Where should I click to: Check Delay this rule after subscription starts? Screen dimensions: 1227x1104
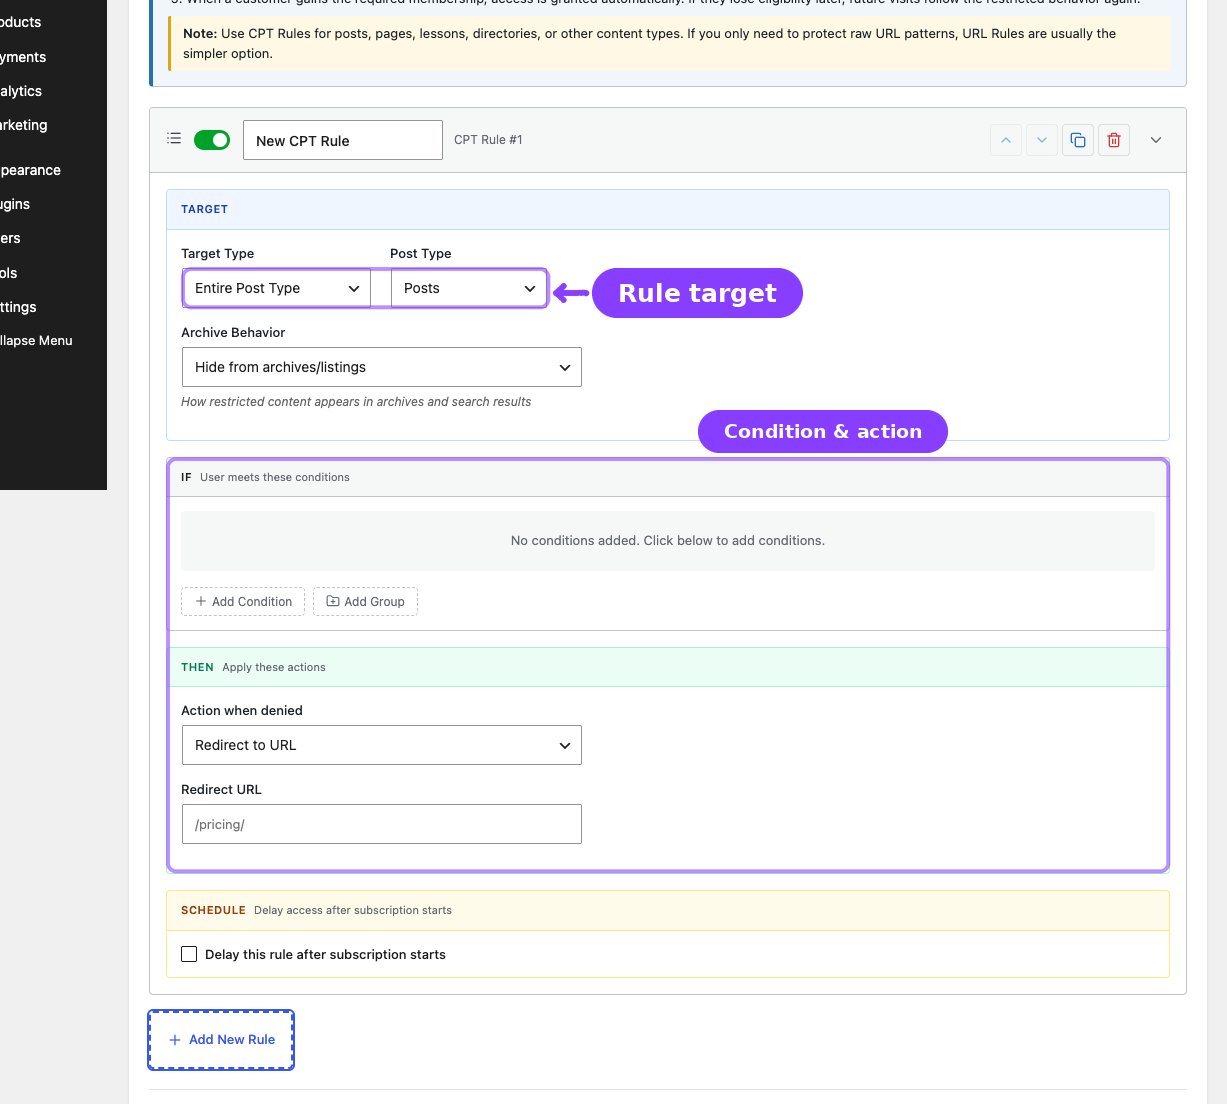pyautogui.click(x=189, y=954)
